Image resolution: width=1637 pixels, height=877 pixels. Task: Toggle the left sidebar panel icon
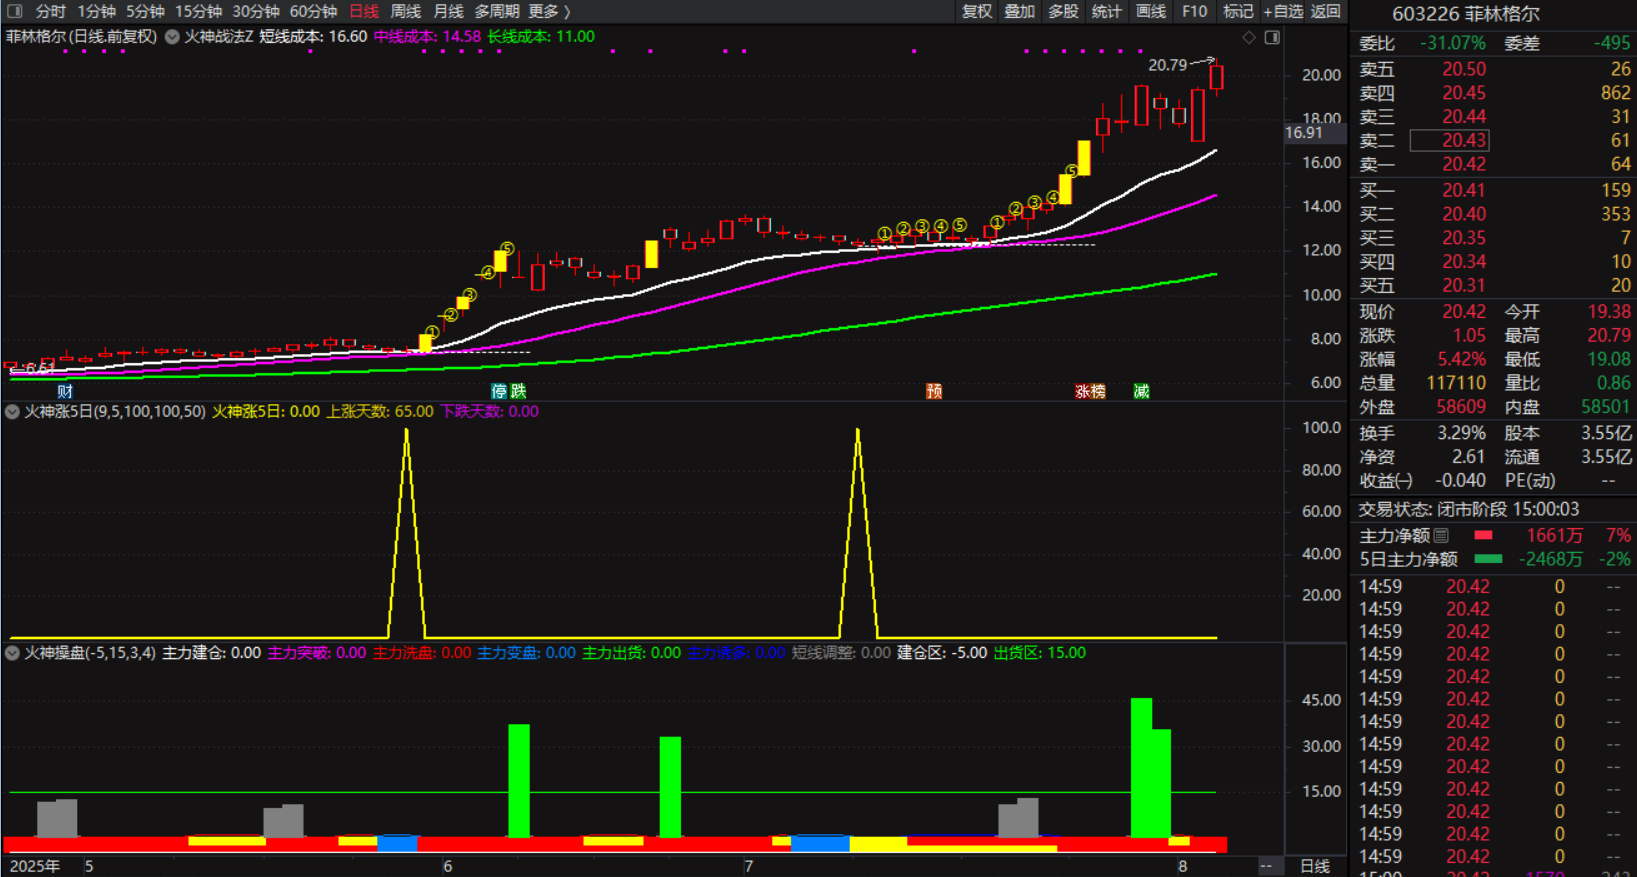15,11
